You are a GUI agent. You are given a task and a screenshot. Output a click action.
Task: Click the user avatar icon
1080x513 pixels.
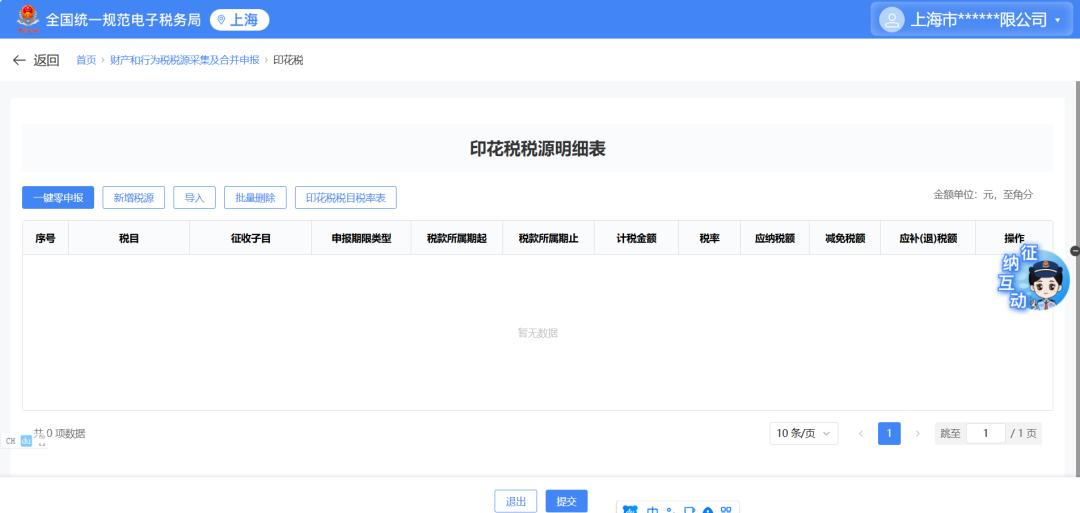pyautogui.click(x=891, y=19)
